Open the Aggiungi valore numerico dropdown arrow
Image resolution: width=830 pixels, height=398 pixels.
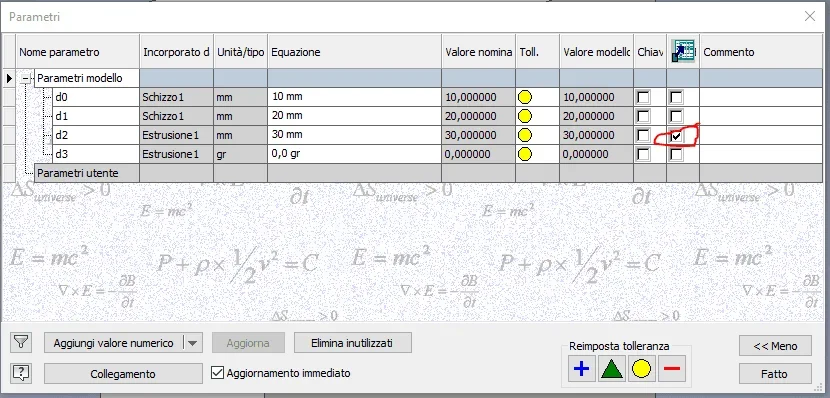[192, 343]
